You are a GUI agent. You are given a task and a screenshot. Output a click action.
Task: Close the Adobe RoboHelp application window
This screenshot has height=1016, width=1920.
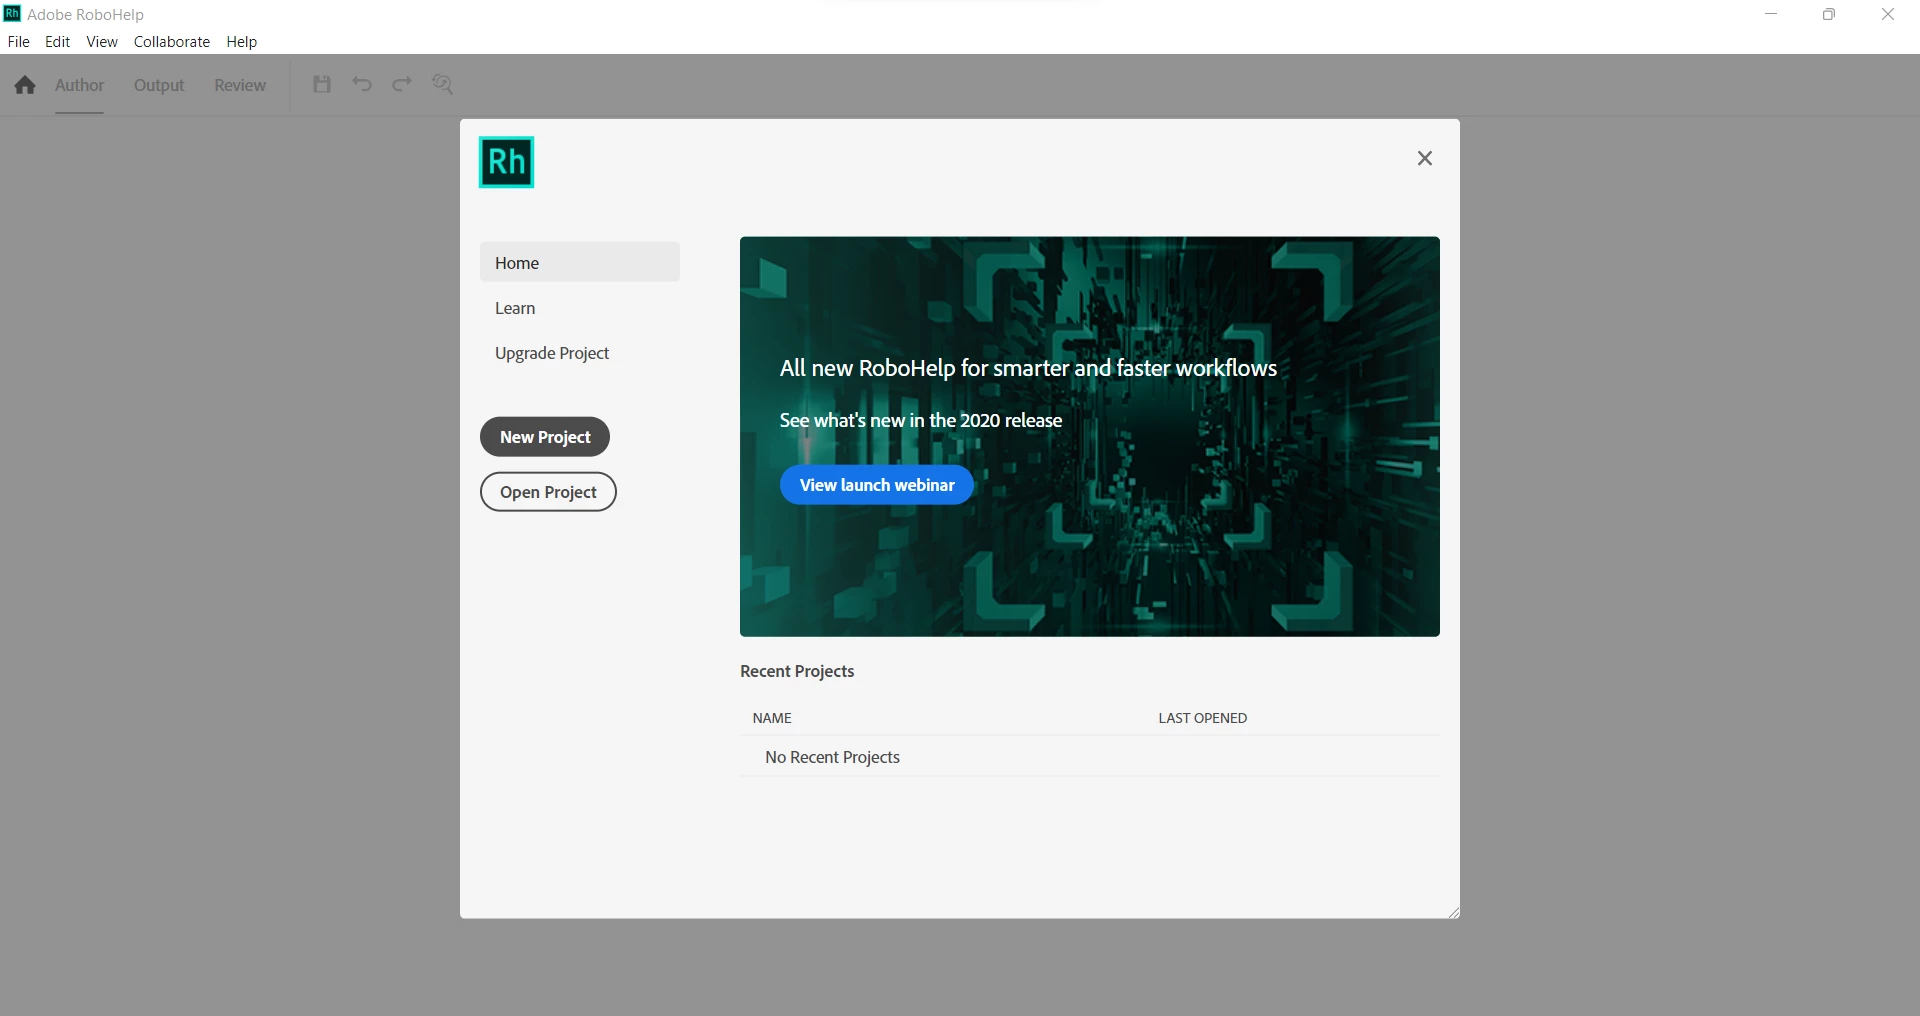1888,14
